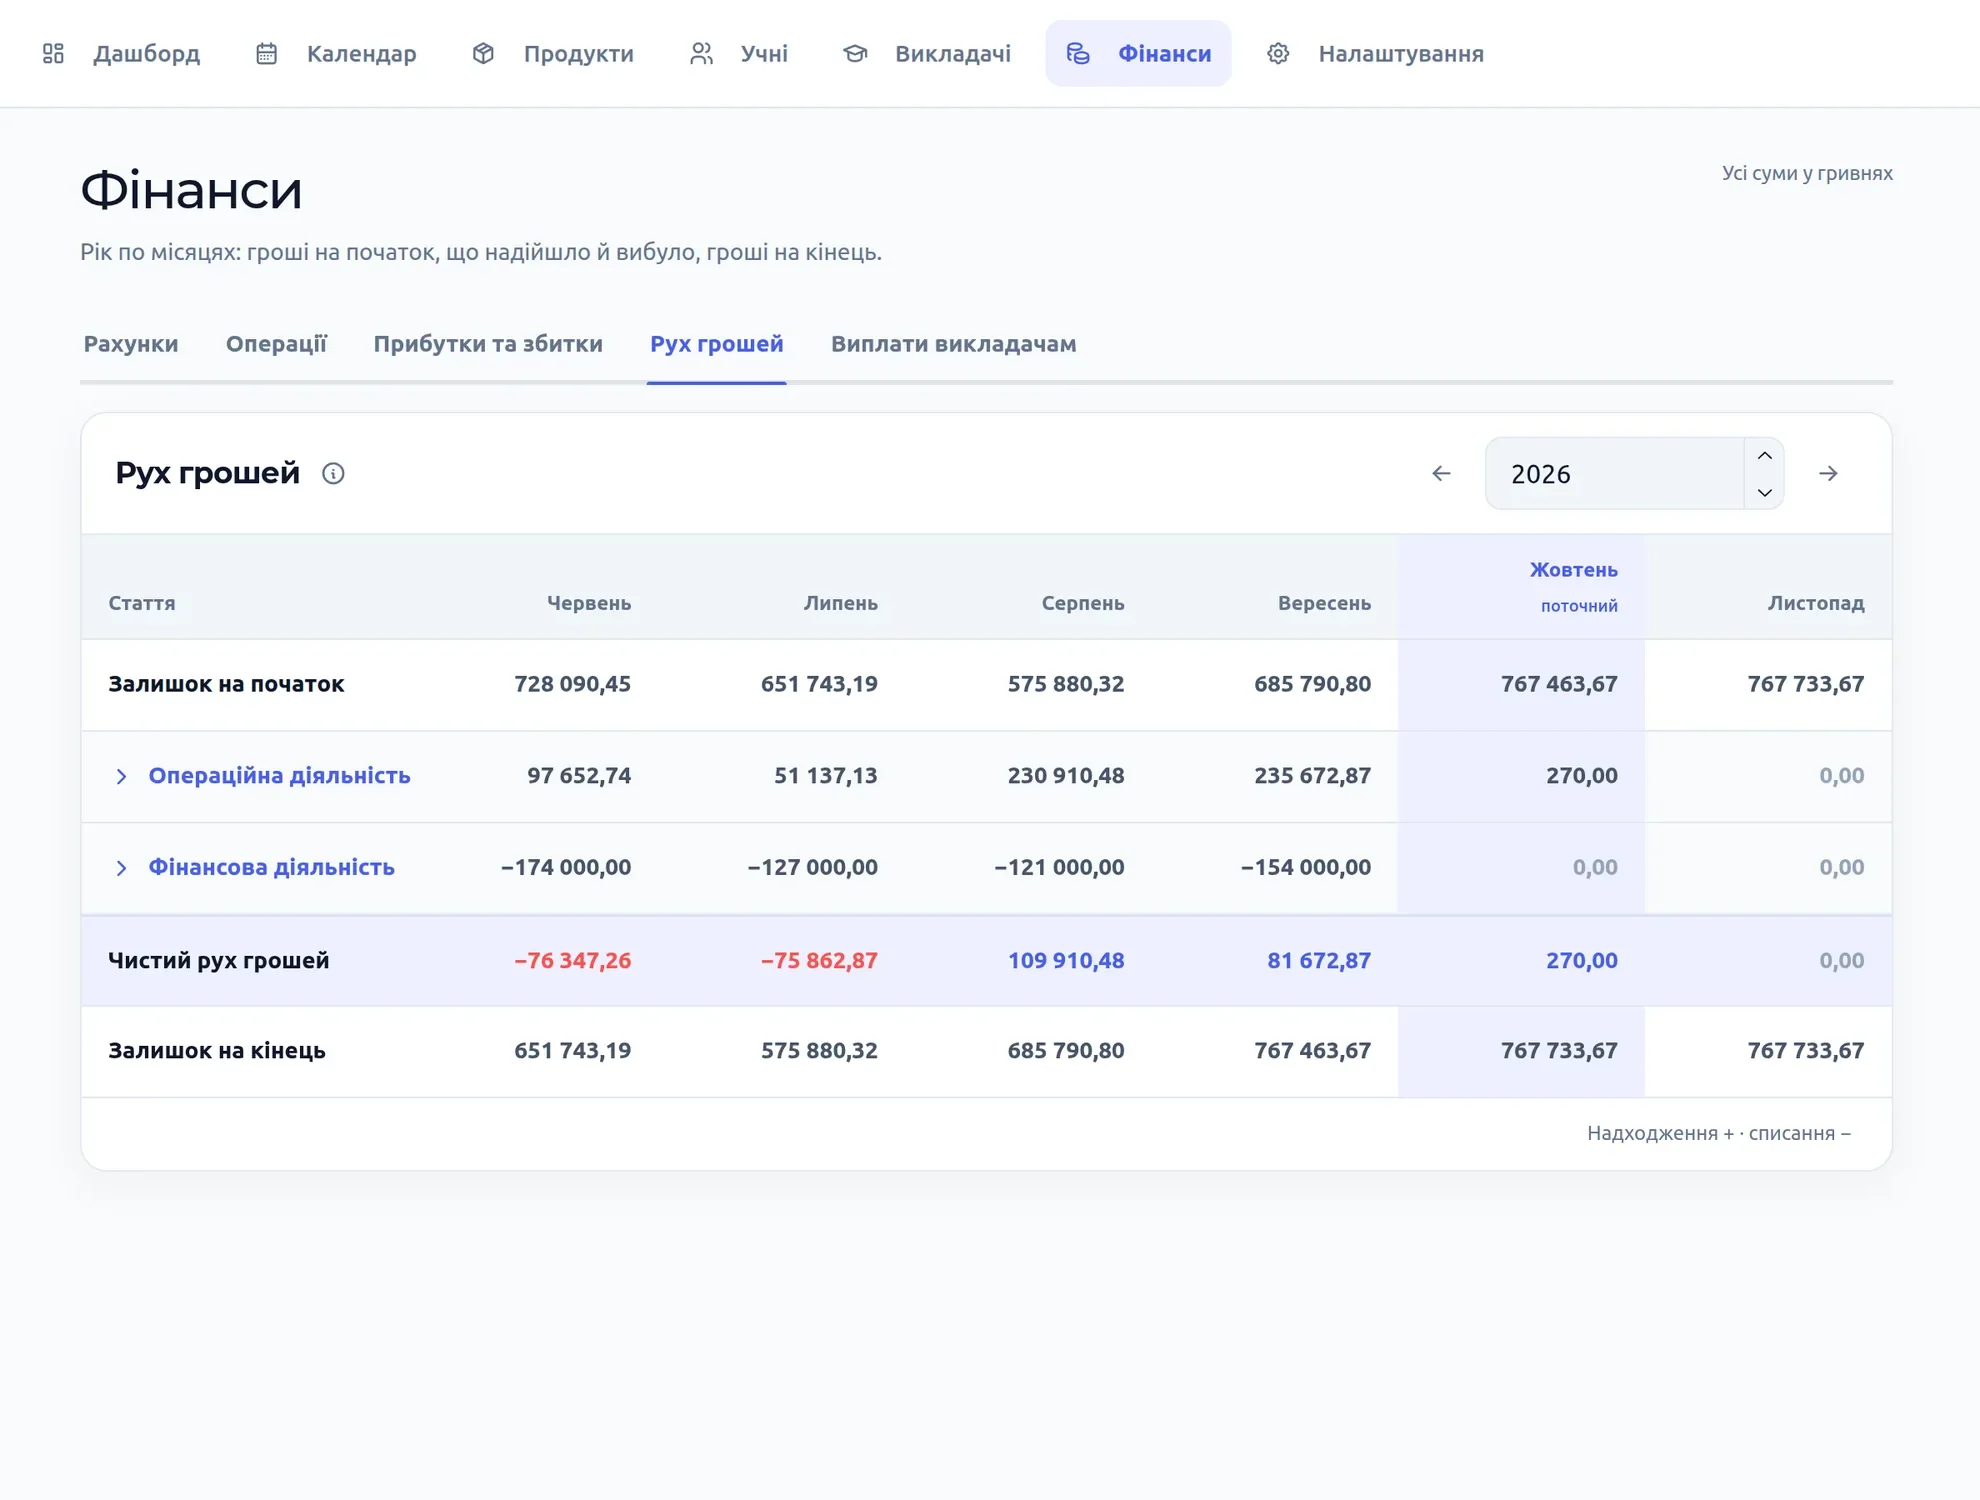This screenshot has height=1500, width=1980.
Task: Switch to Прибутки та збитки tab
Action: click(x=488, y=344)
